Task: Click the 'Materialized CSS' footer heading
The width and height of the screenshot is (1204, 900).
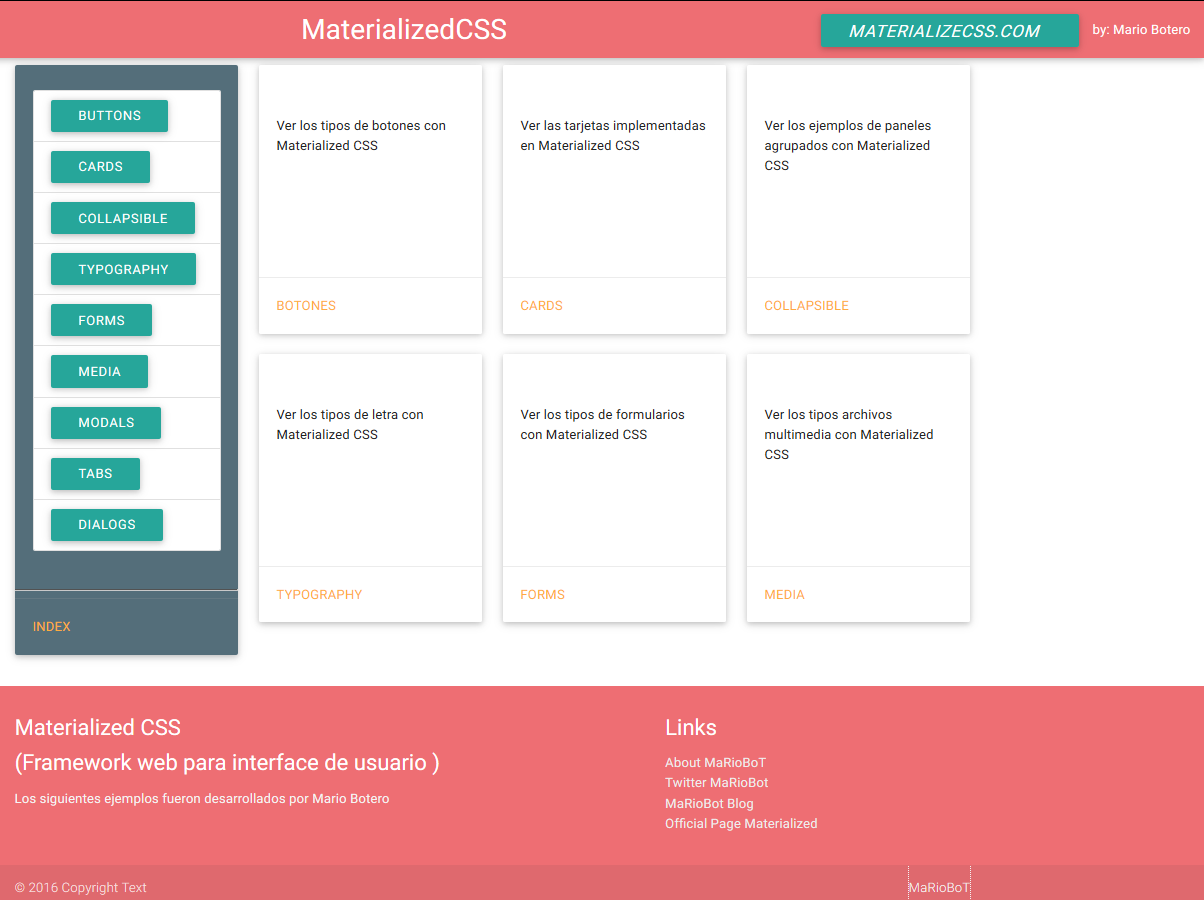Action: (x=98, y=728)
